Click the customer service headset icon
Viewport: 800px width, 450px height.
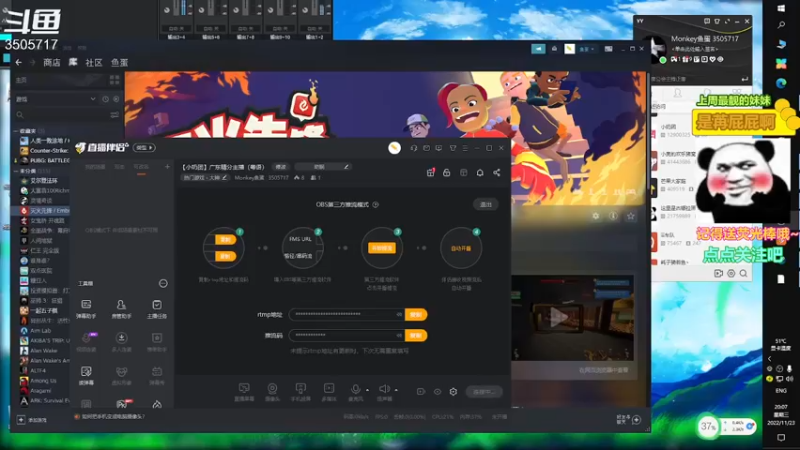[414, 148]
